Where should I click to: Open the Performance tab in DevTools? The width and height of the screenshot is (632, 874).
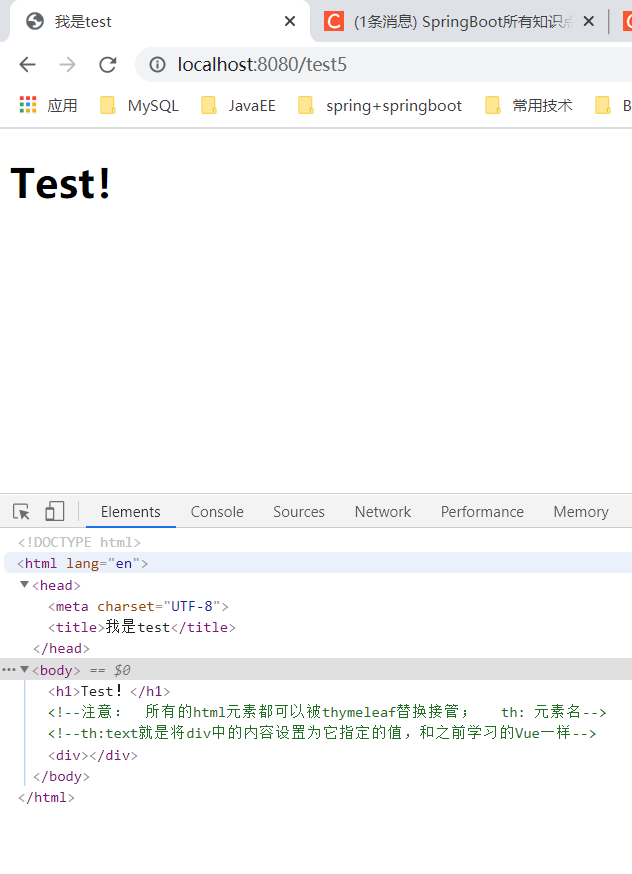pyautogui.click(x=482, y=512)
